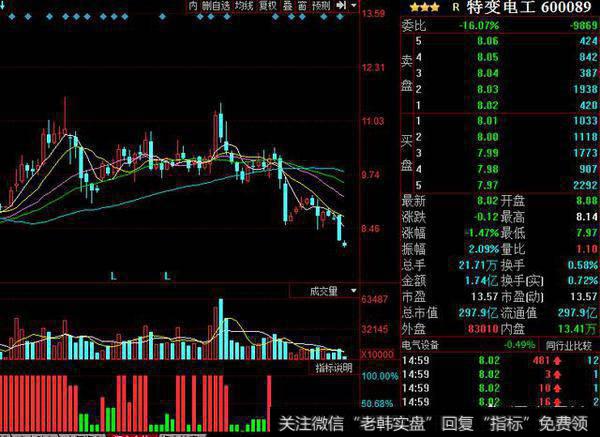Image resolution: width=600 pixels, height=437 pixels.
Task: Toggle the 均线 moving average lines
Action: 244,6
